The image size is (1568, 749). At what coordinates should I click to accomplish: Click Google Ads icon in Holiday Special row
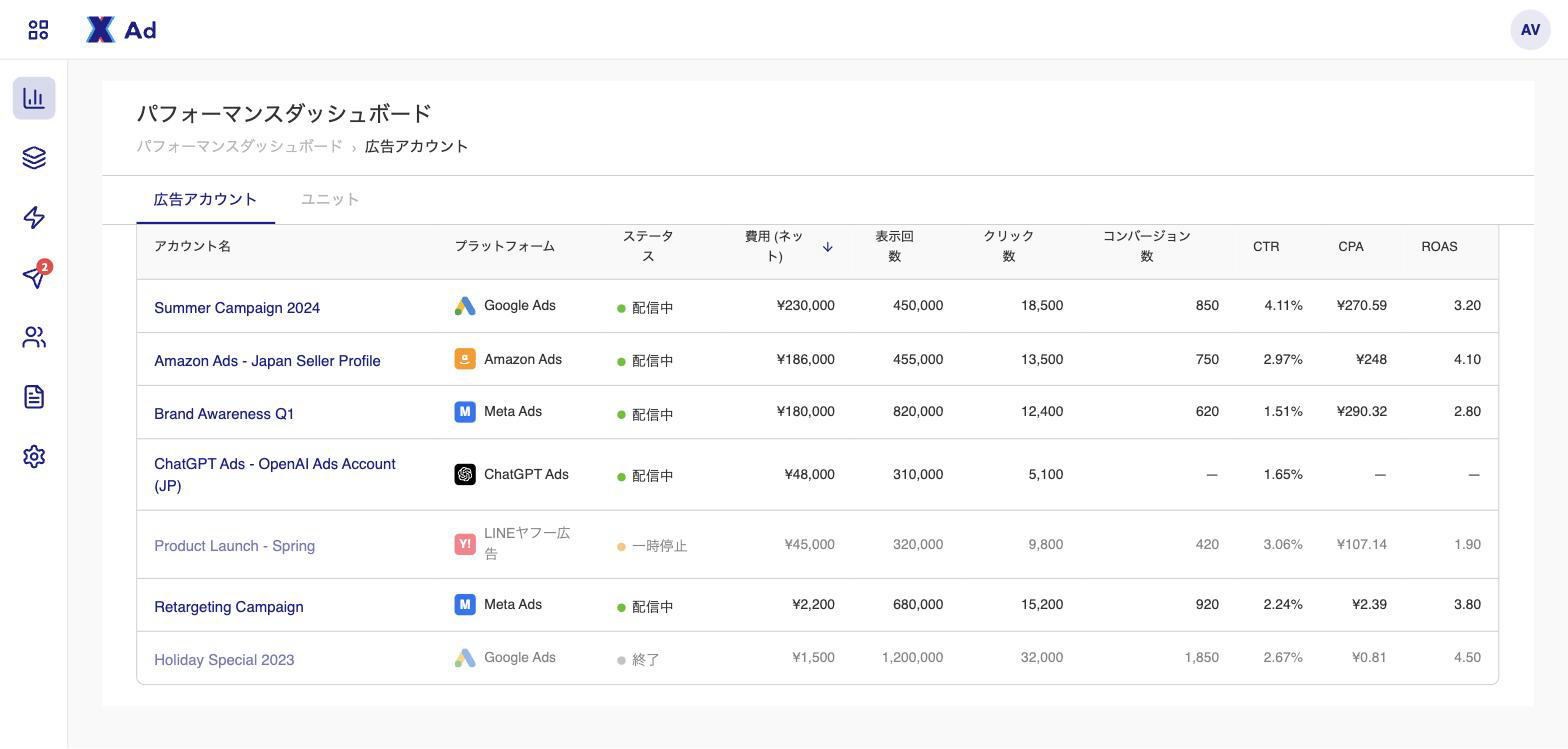[465, 658]
